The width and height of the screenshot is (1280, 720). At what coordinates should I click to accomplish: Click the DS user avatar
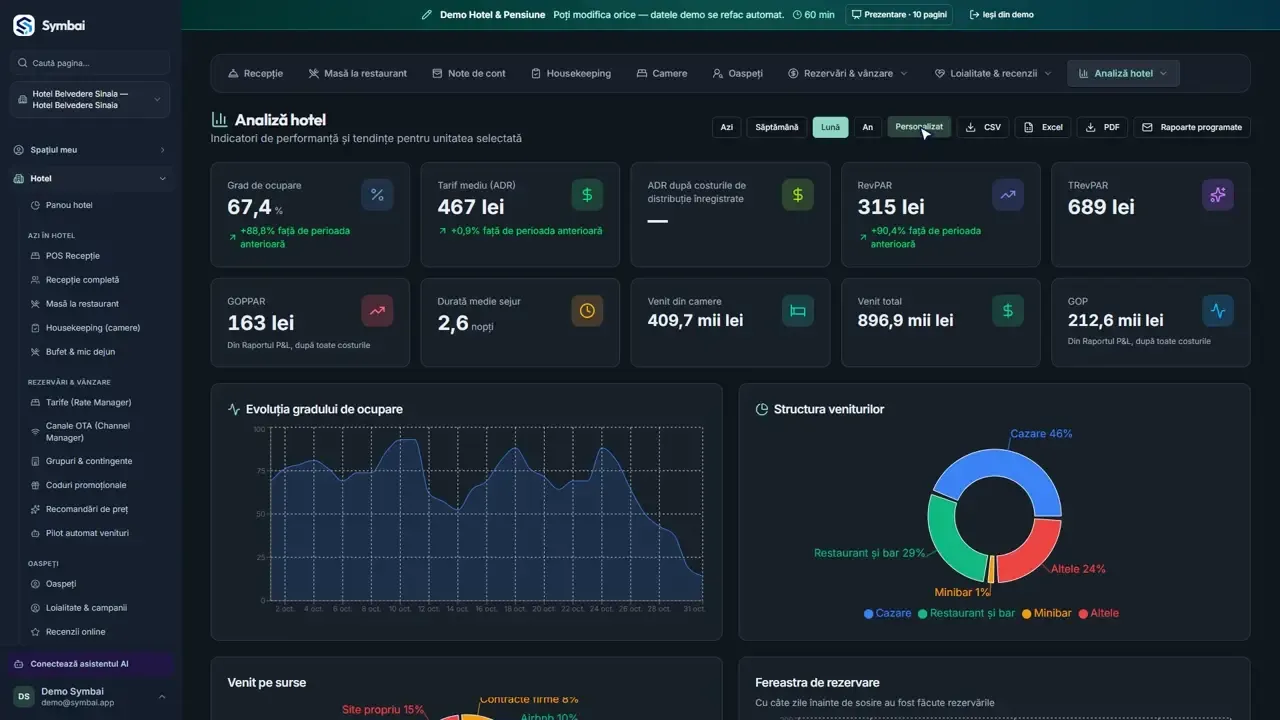tap(23, 697)
